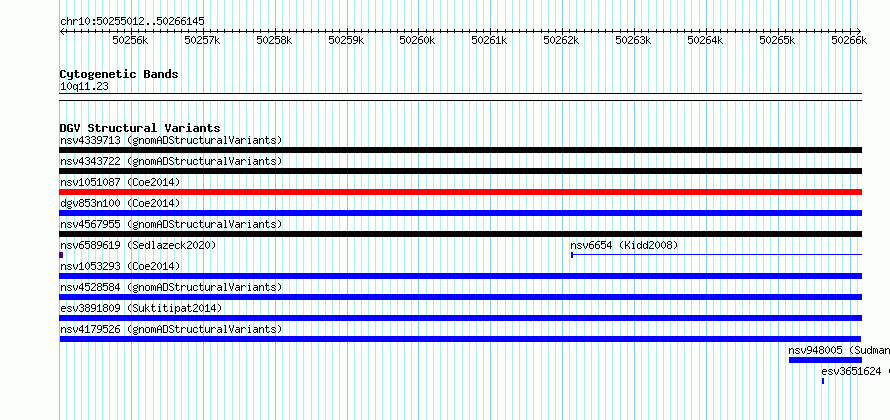Open variant label dgv853n100 (Coe2014)

(120, 203)
